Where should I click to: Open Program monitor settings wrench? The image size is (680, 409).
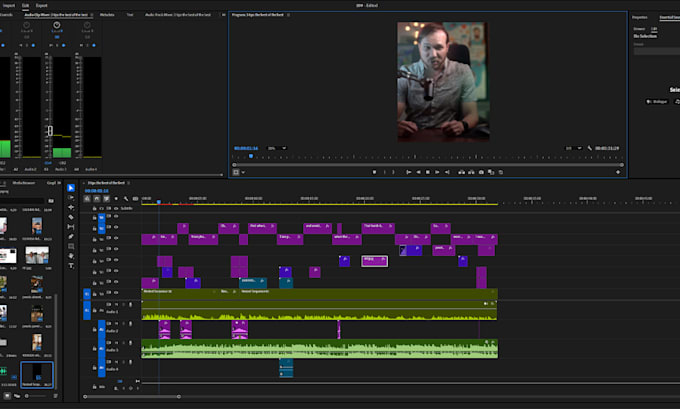[589, 148]
